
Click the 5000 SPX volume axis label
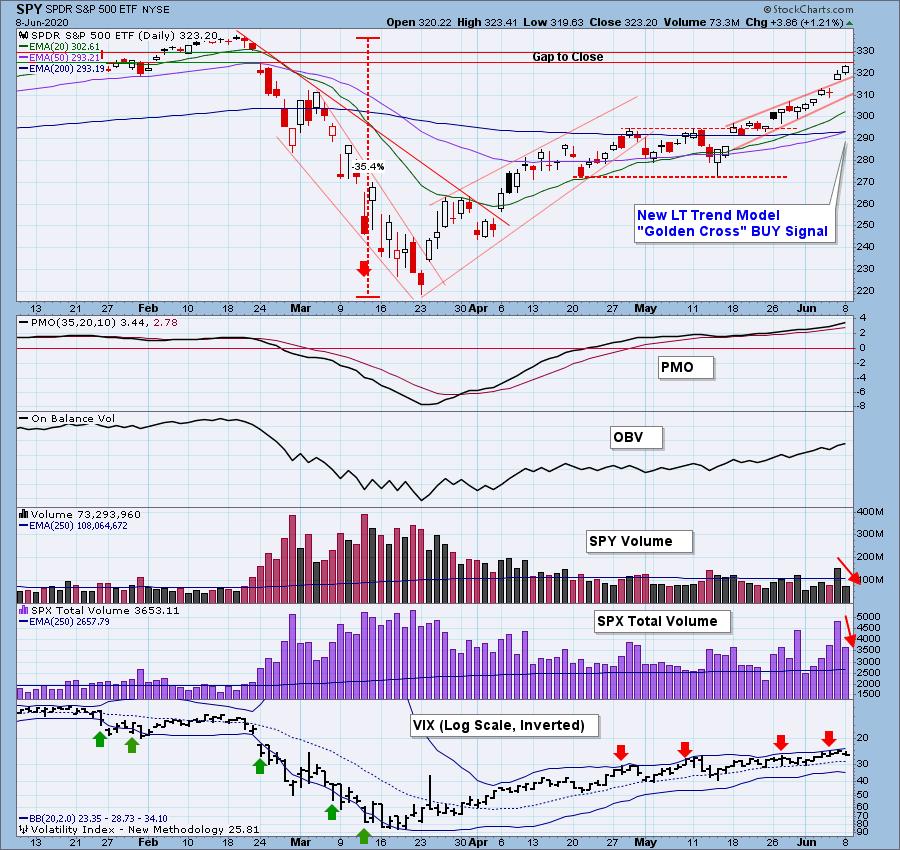(x=868, y=616)
